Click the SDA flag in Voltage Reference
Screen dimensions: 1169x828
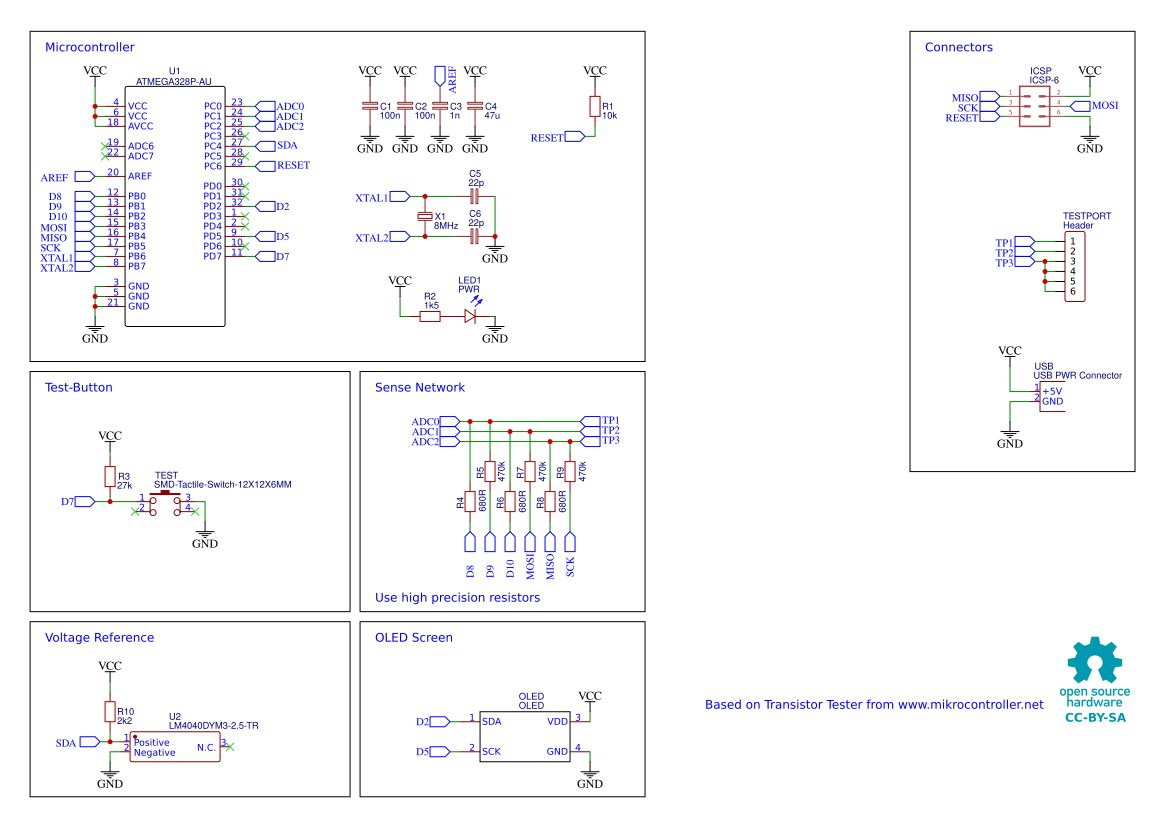pyautogui.click(x=89, y=742)
